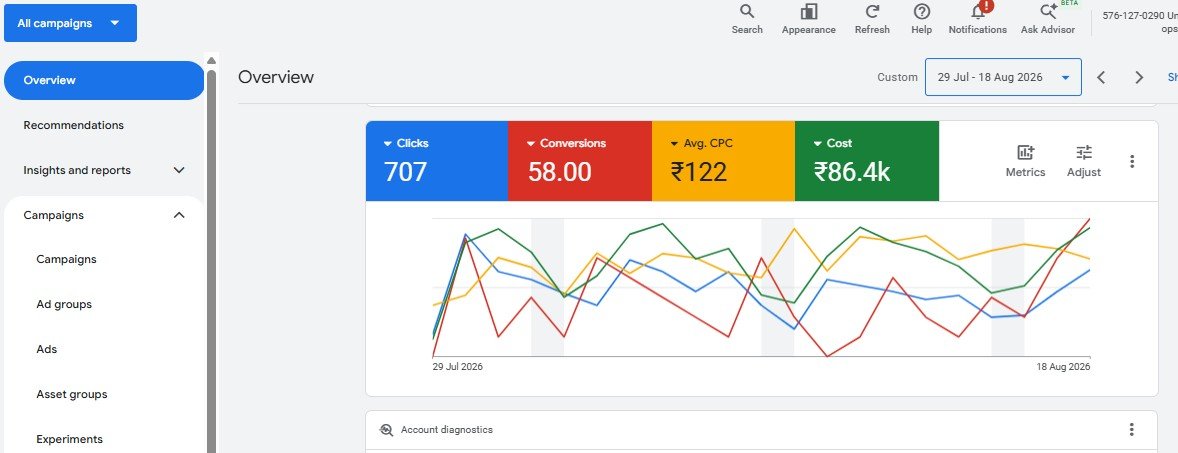
Task: Click the Account diagnostics title
Action: (446, 430)
